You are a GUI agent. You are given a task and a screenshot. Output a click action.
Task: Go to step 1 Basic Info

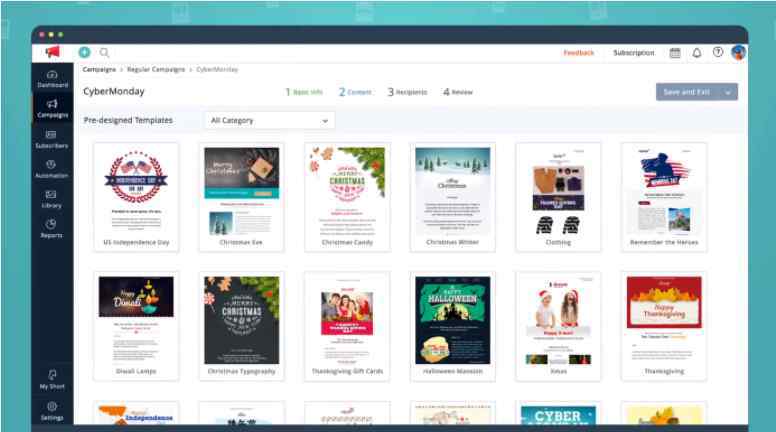(304, 92)
